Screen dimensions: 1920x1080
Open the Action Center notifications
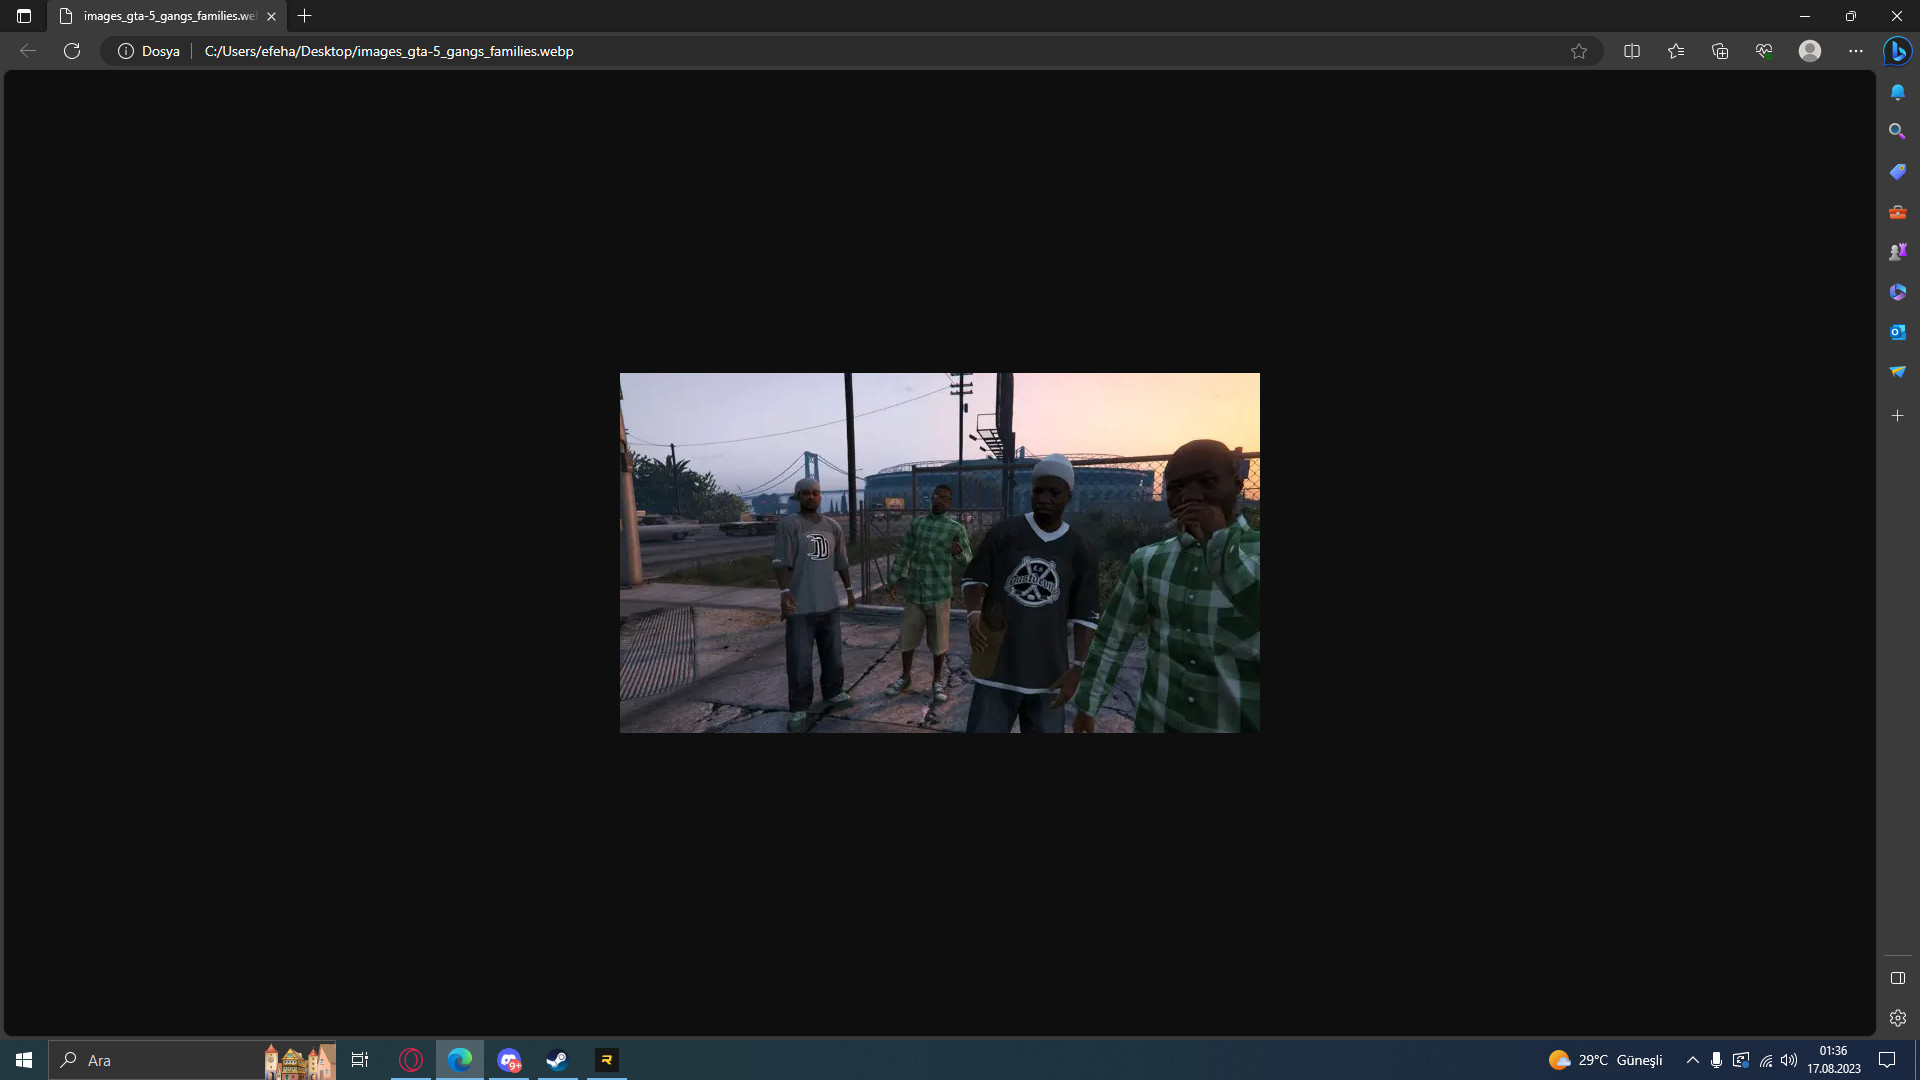point(1887,1060)
